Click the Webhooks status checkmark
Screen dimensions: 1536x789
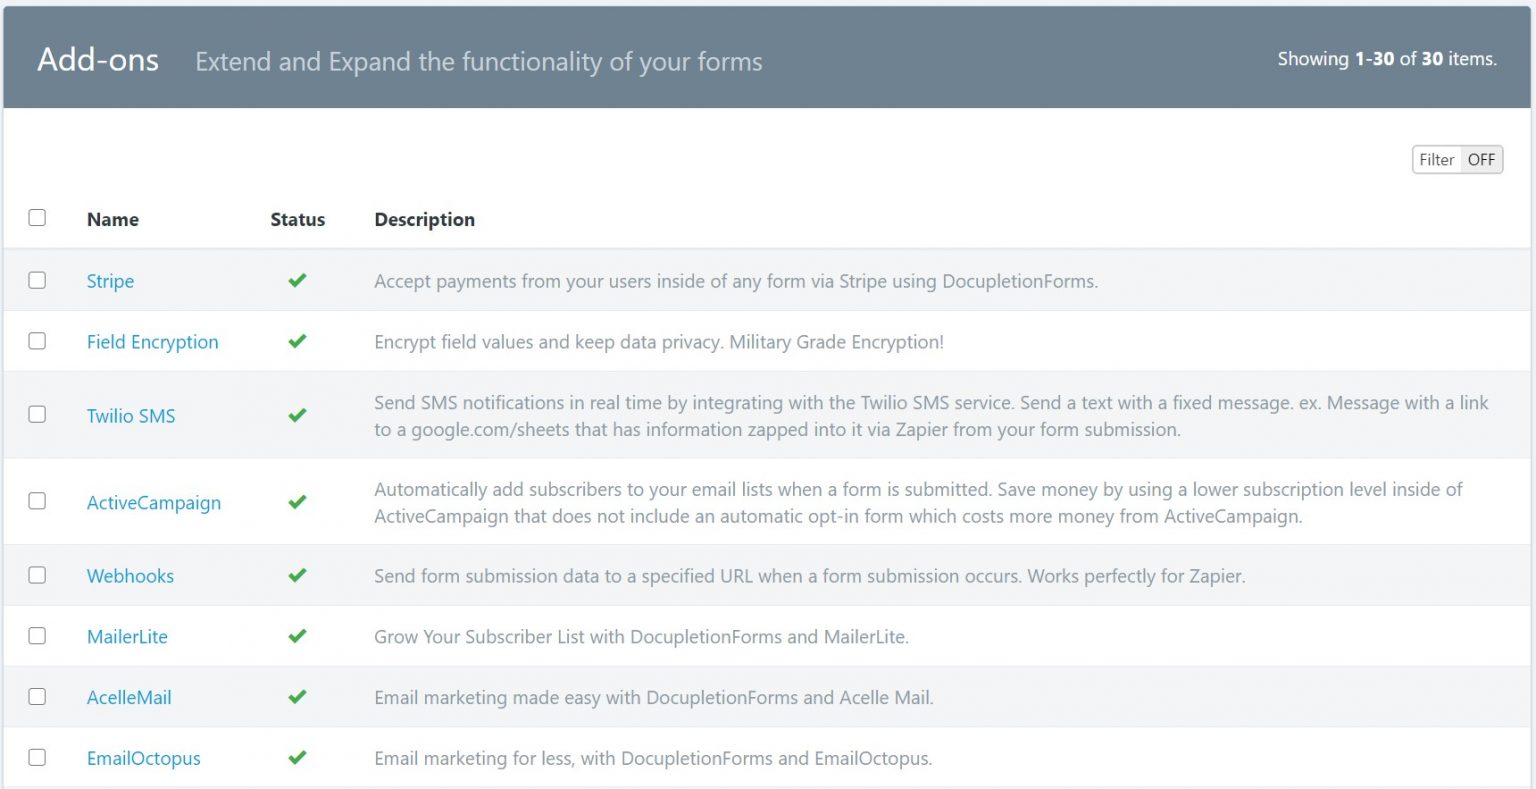coord(297,576)
